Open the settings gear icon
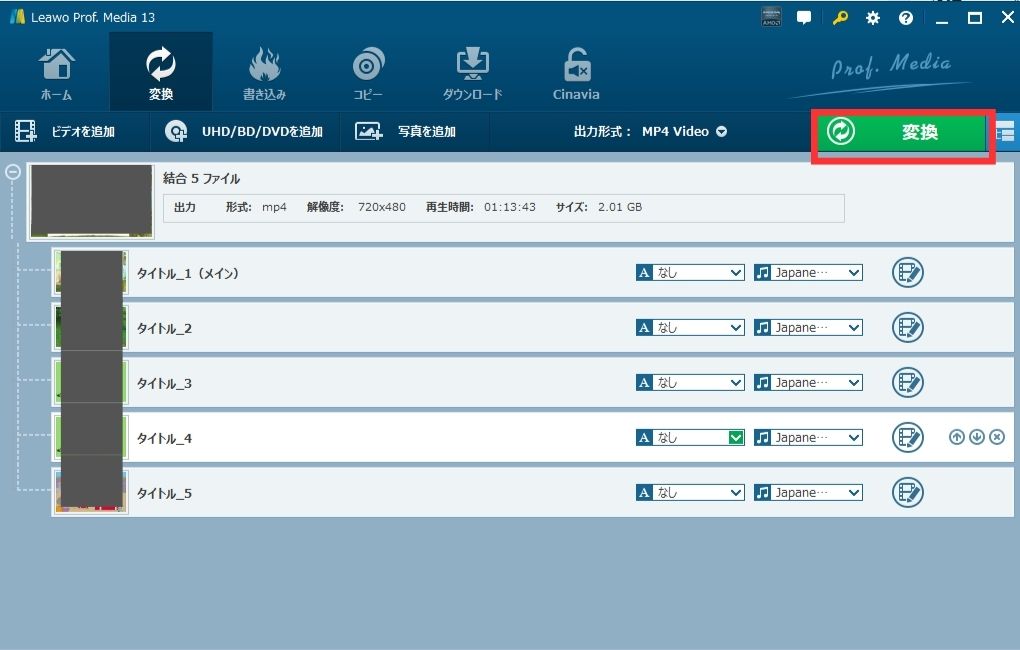The height and width of the screenshot is (650, 1020). click(x=873, y=18)
